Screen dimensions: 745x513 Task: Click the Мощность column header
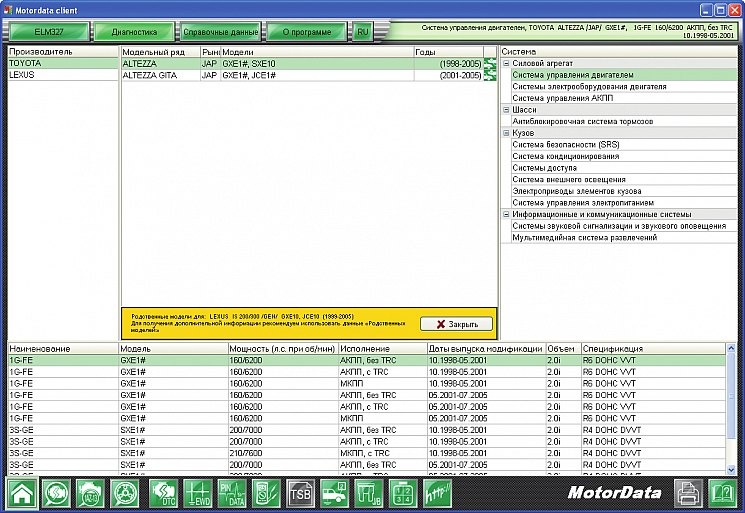[x=283, y=349]
